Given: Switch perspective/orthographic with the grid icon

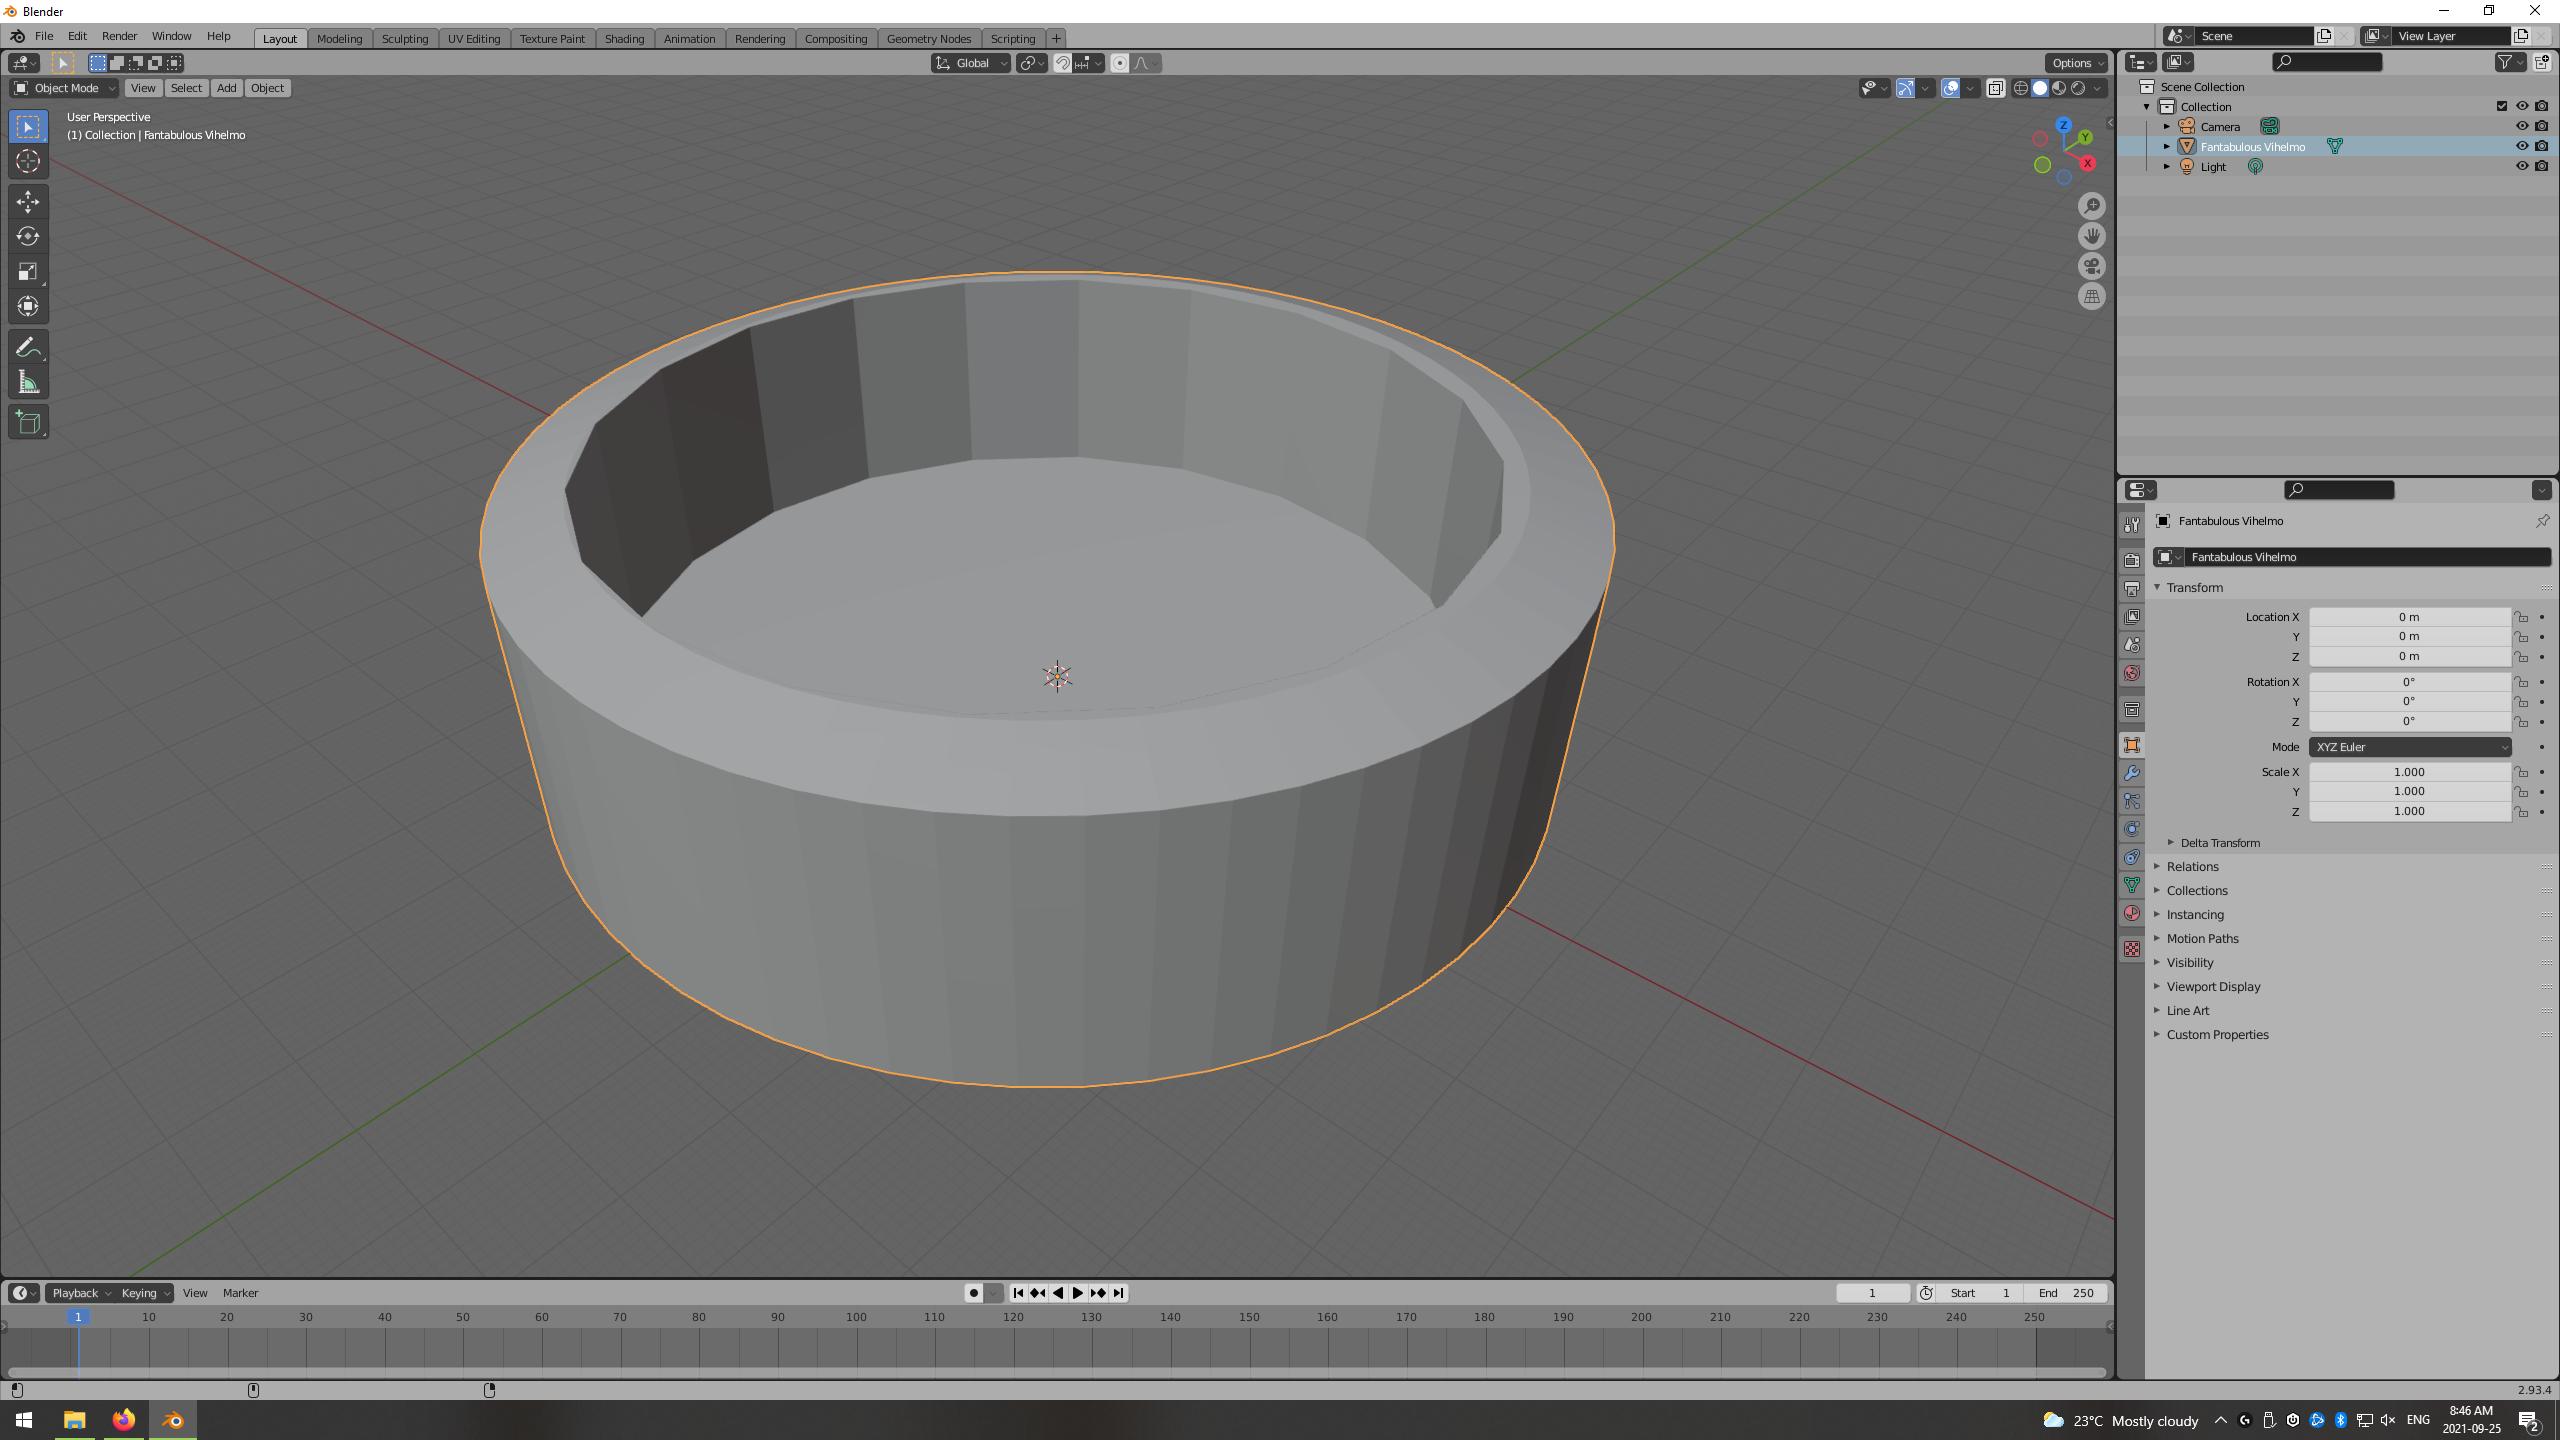Looking at the screenshot, I should click(2091, 296).
